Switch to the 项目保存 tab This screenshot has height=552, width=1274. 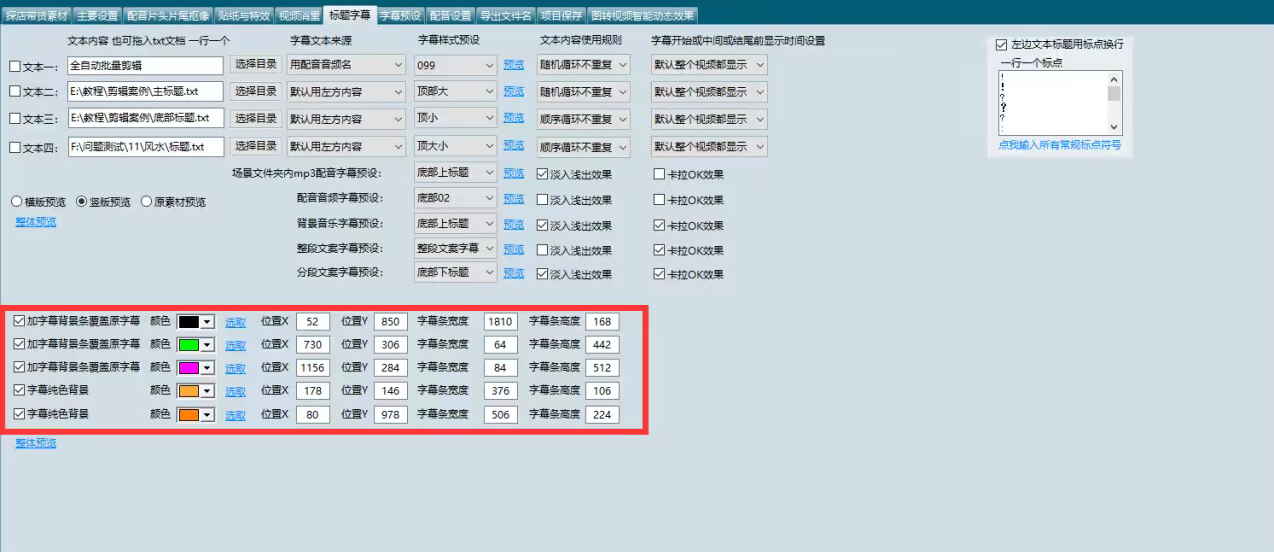point(561,15)
